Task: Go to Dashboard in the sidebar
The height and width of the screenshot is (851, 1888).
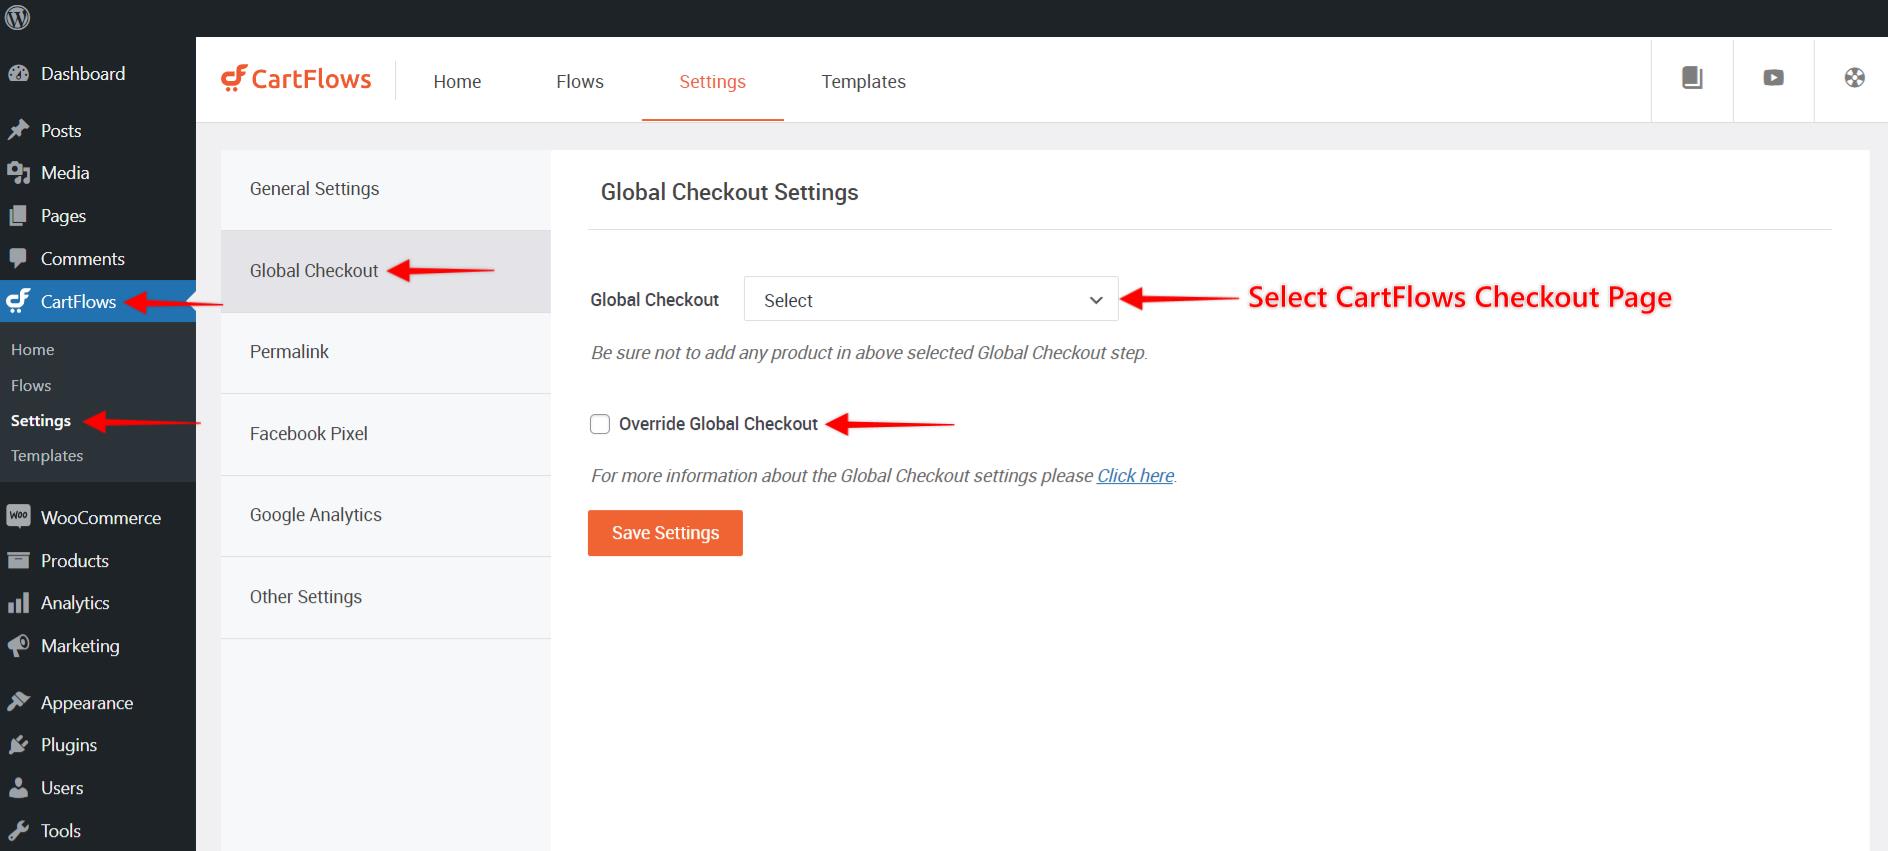Action: point(82,74)
